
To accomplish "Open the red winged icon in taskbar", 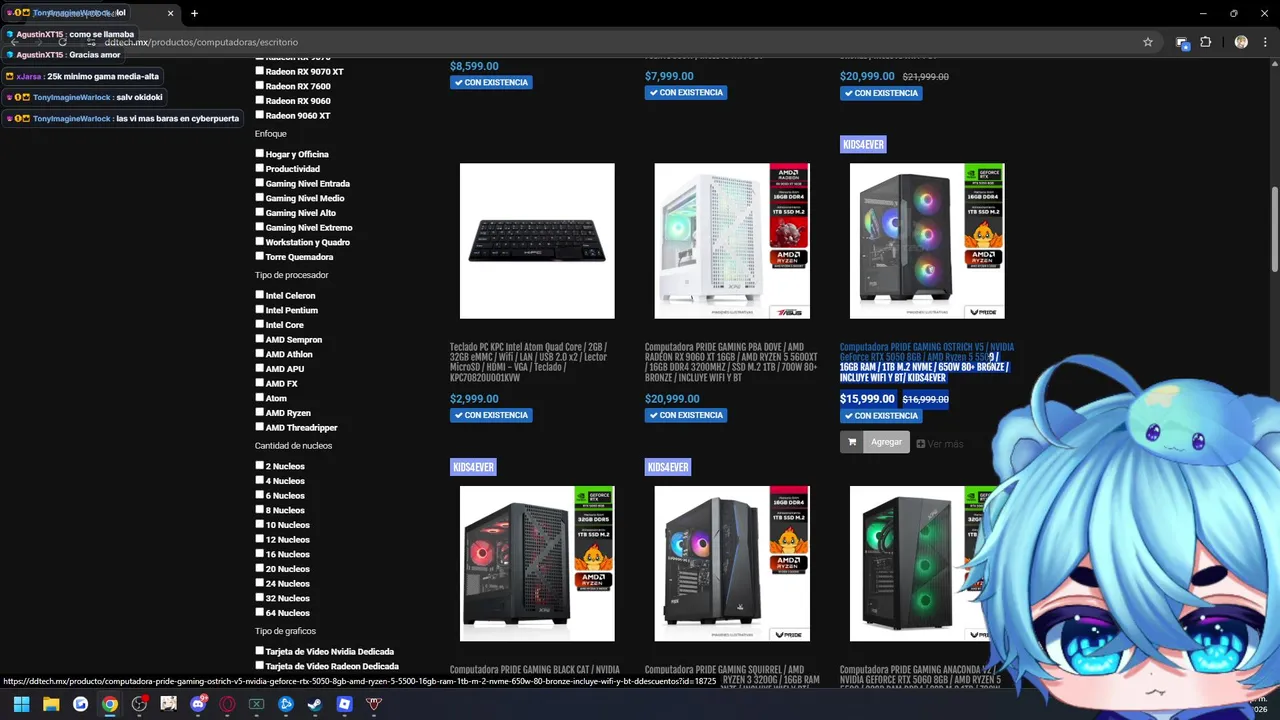I will tap(374, 704).
